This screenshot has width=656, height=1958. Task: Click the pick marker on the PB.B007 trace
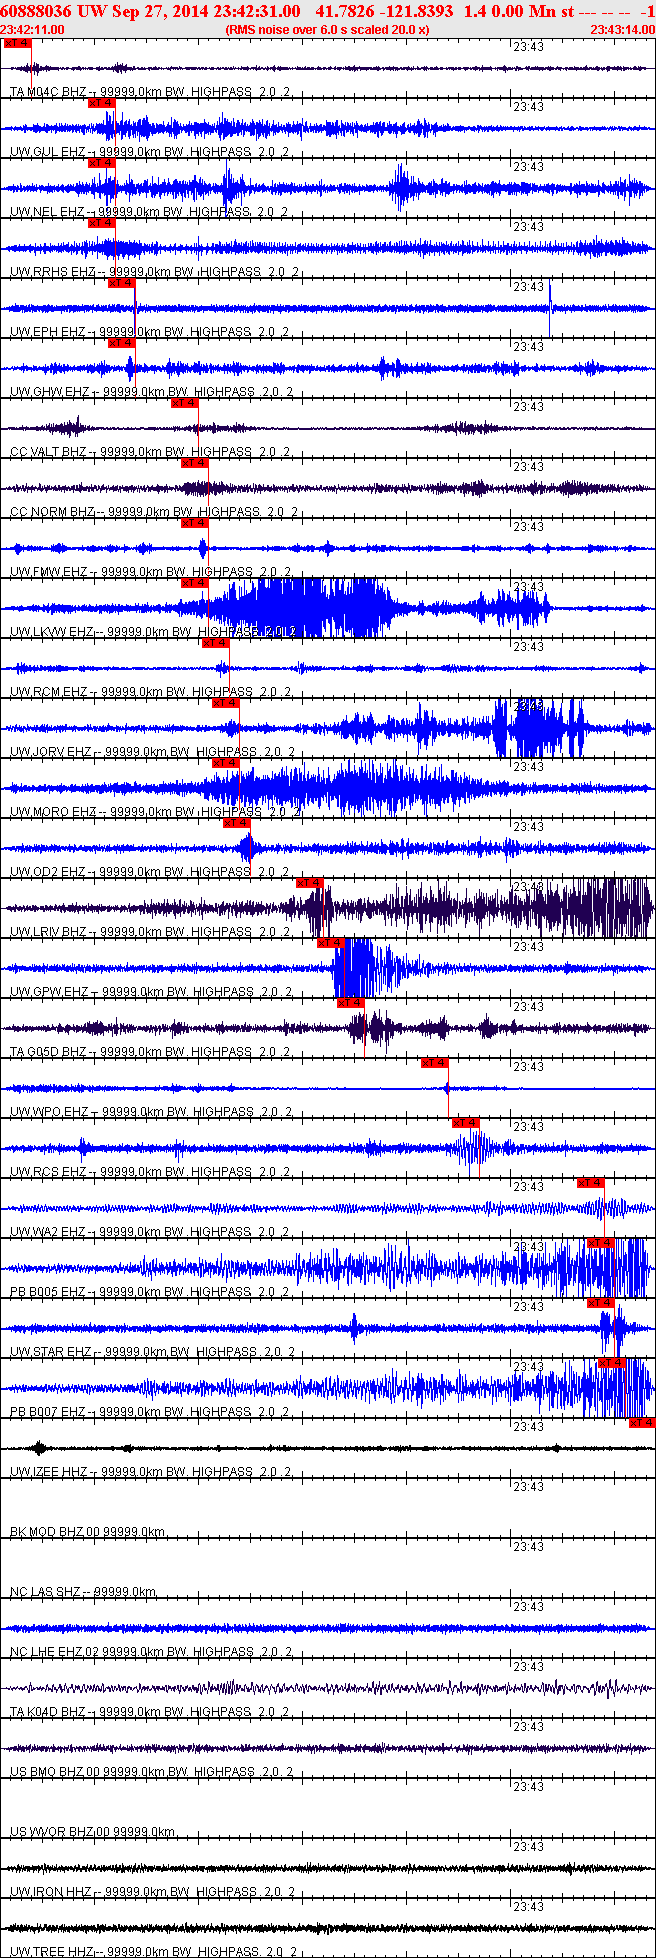611,1363
